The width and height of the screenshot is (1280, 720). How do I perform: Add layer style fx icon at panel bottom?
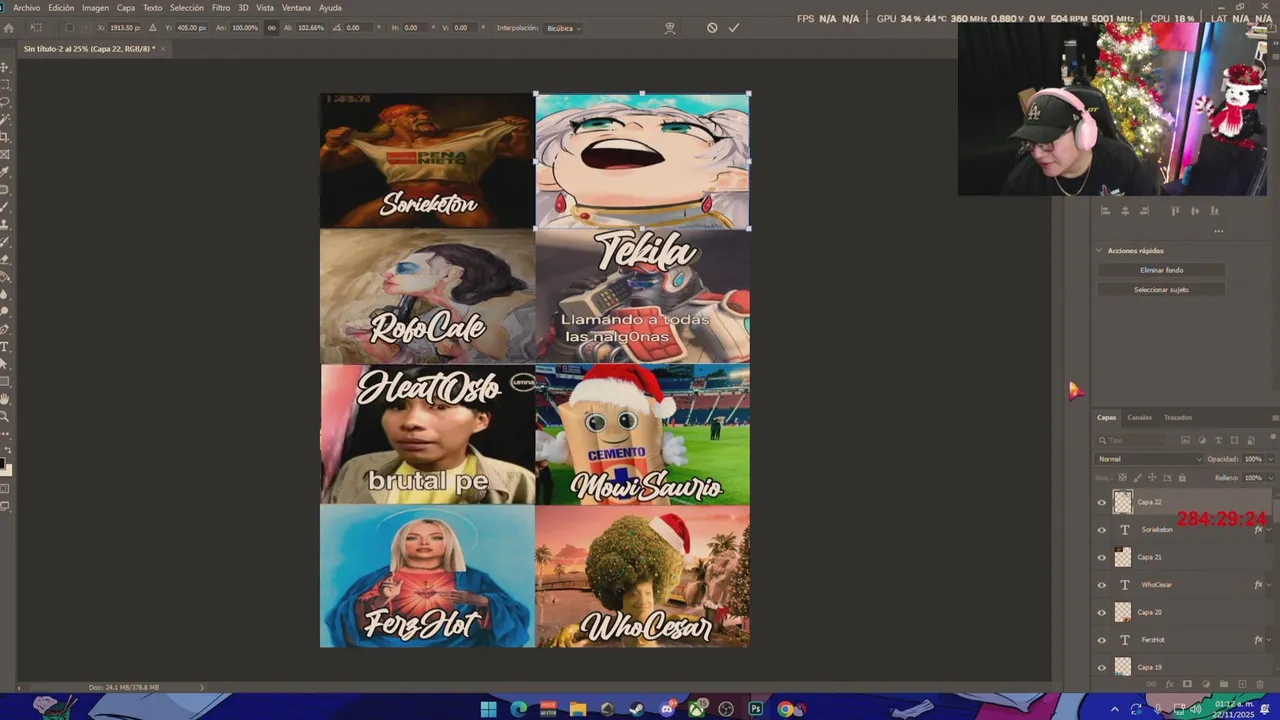[x=1170, y=684]
